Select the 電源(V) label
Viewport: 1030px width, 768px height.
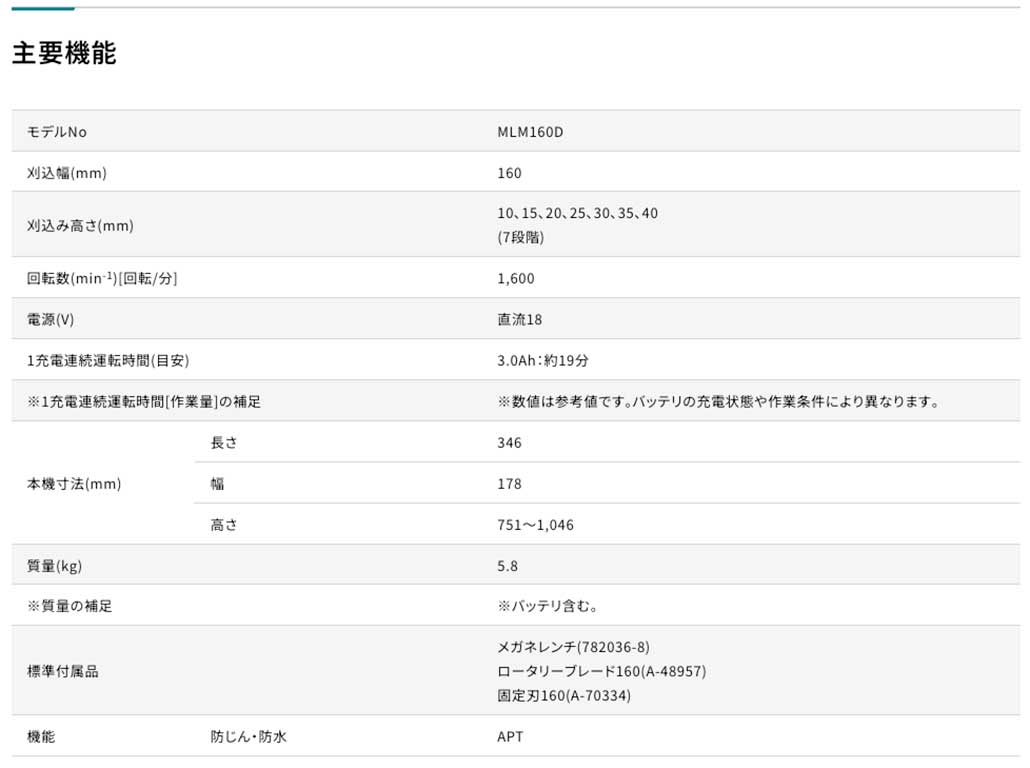point(50,319)
